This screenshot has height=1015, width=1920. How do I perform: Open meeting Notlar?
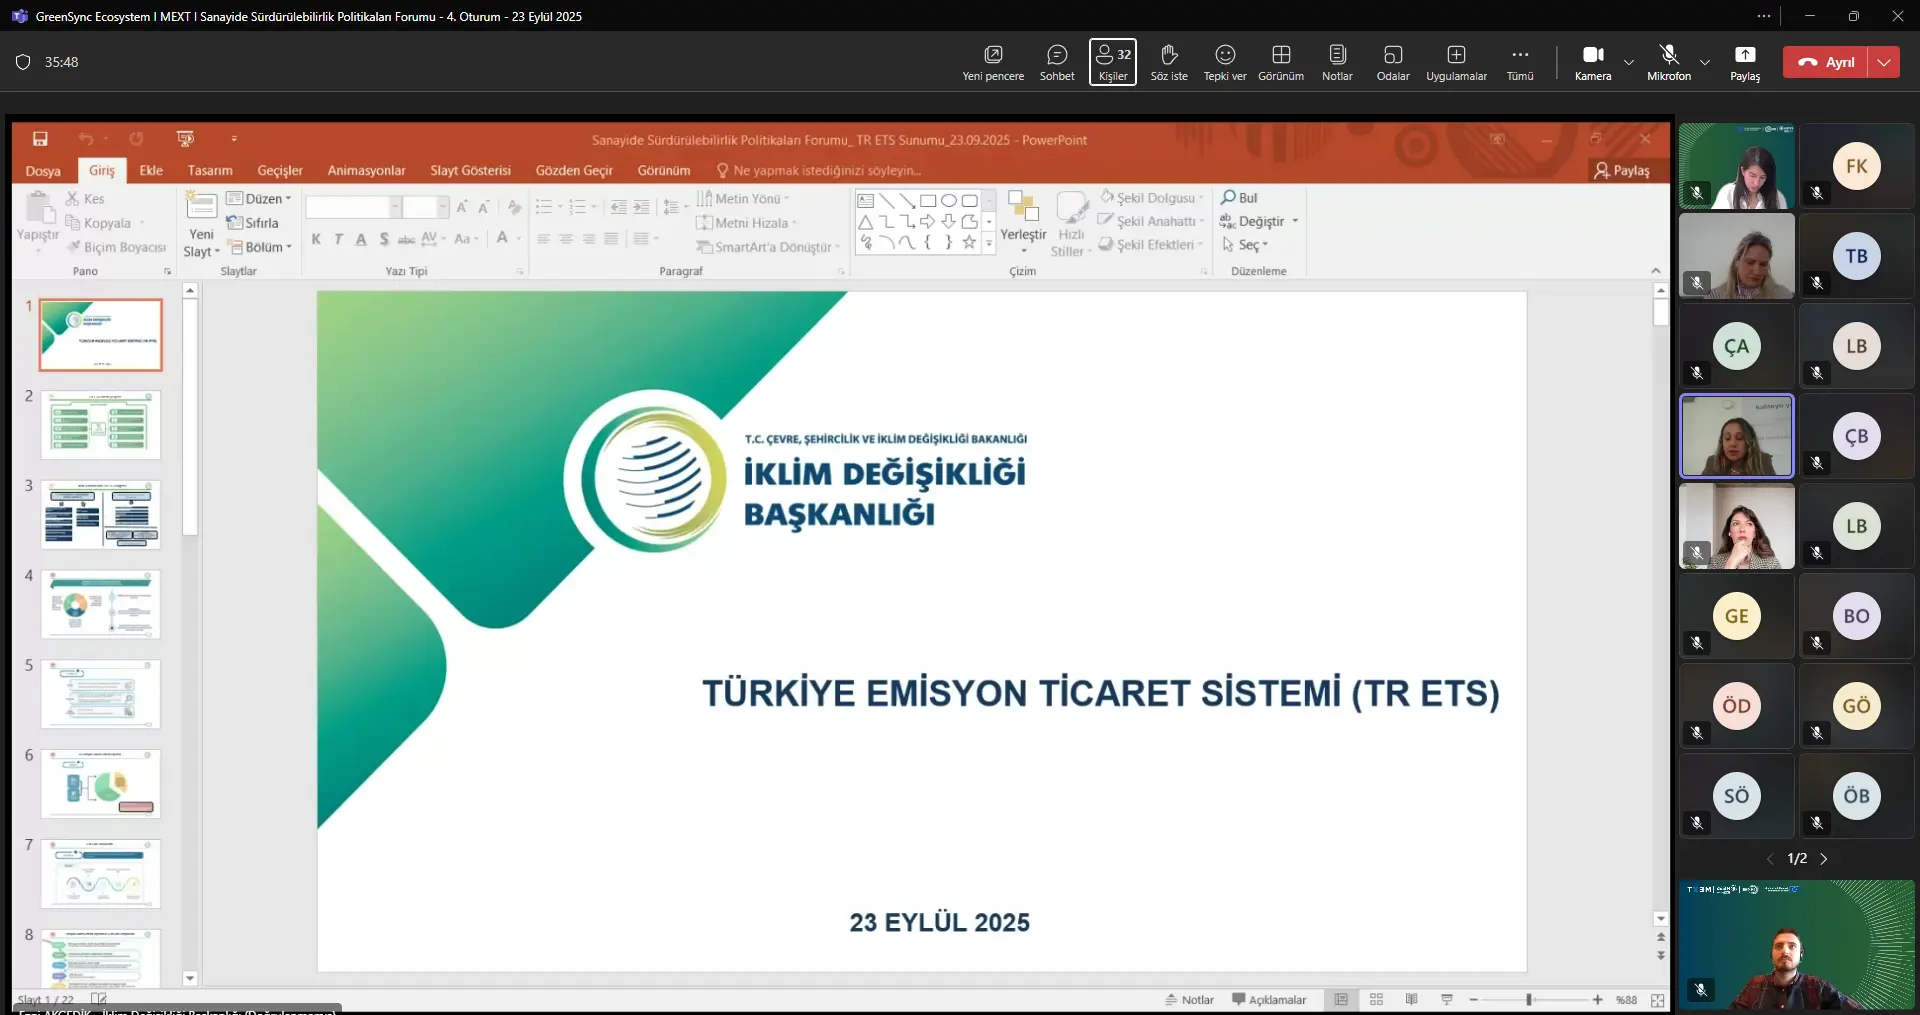pyautogui.click(x=1337, y=63)
